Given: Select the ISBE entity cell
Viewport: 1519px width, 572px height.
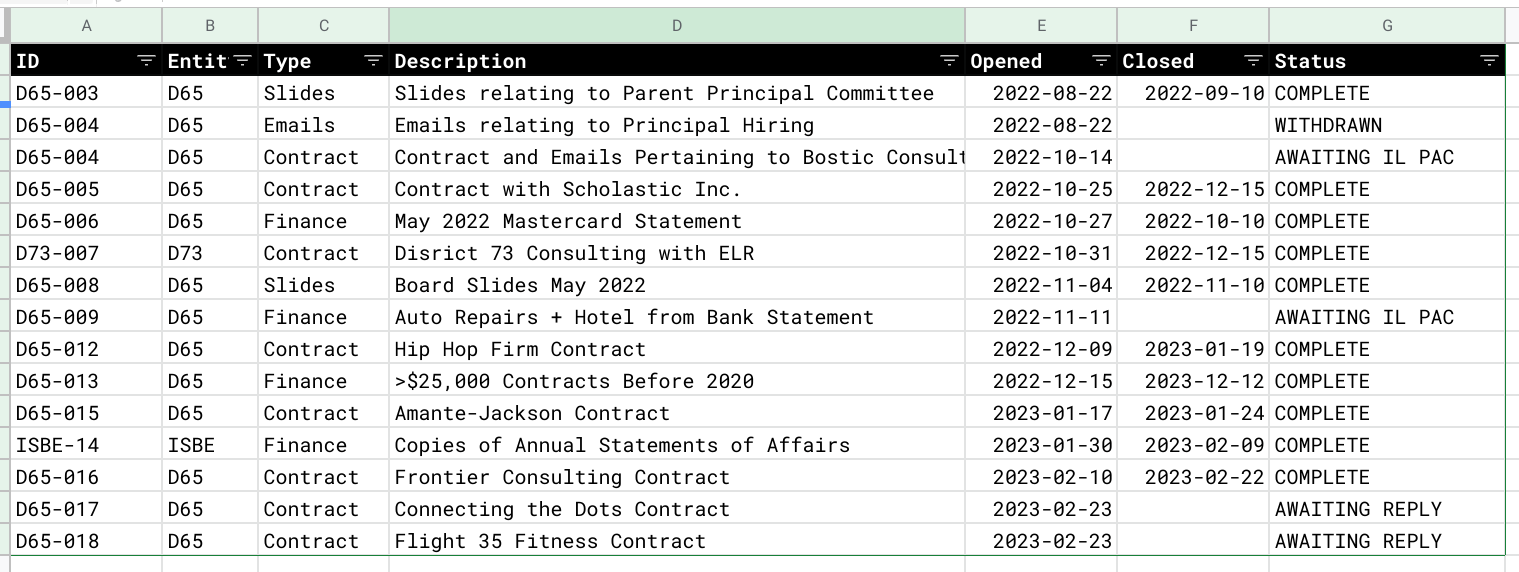Looking at the screenshot, I should [210, 445].
